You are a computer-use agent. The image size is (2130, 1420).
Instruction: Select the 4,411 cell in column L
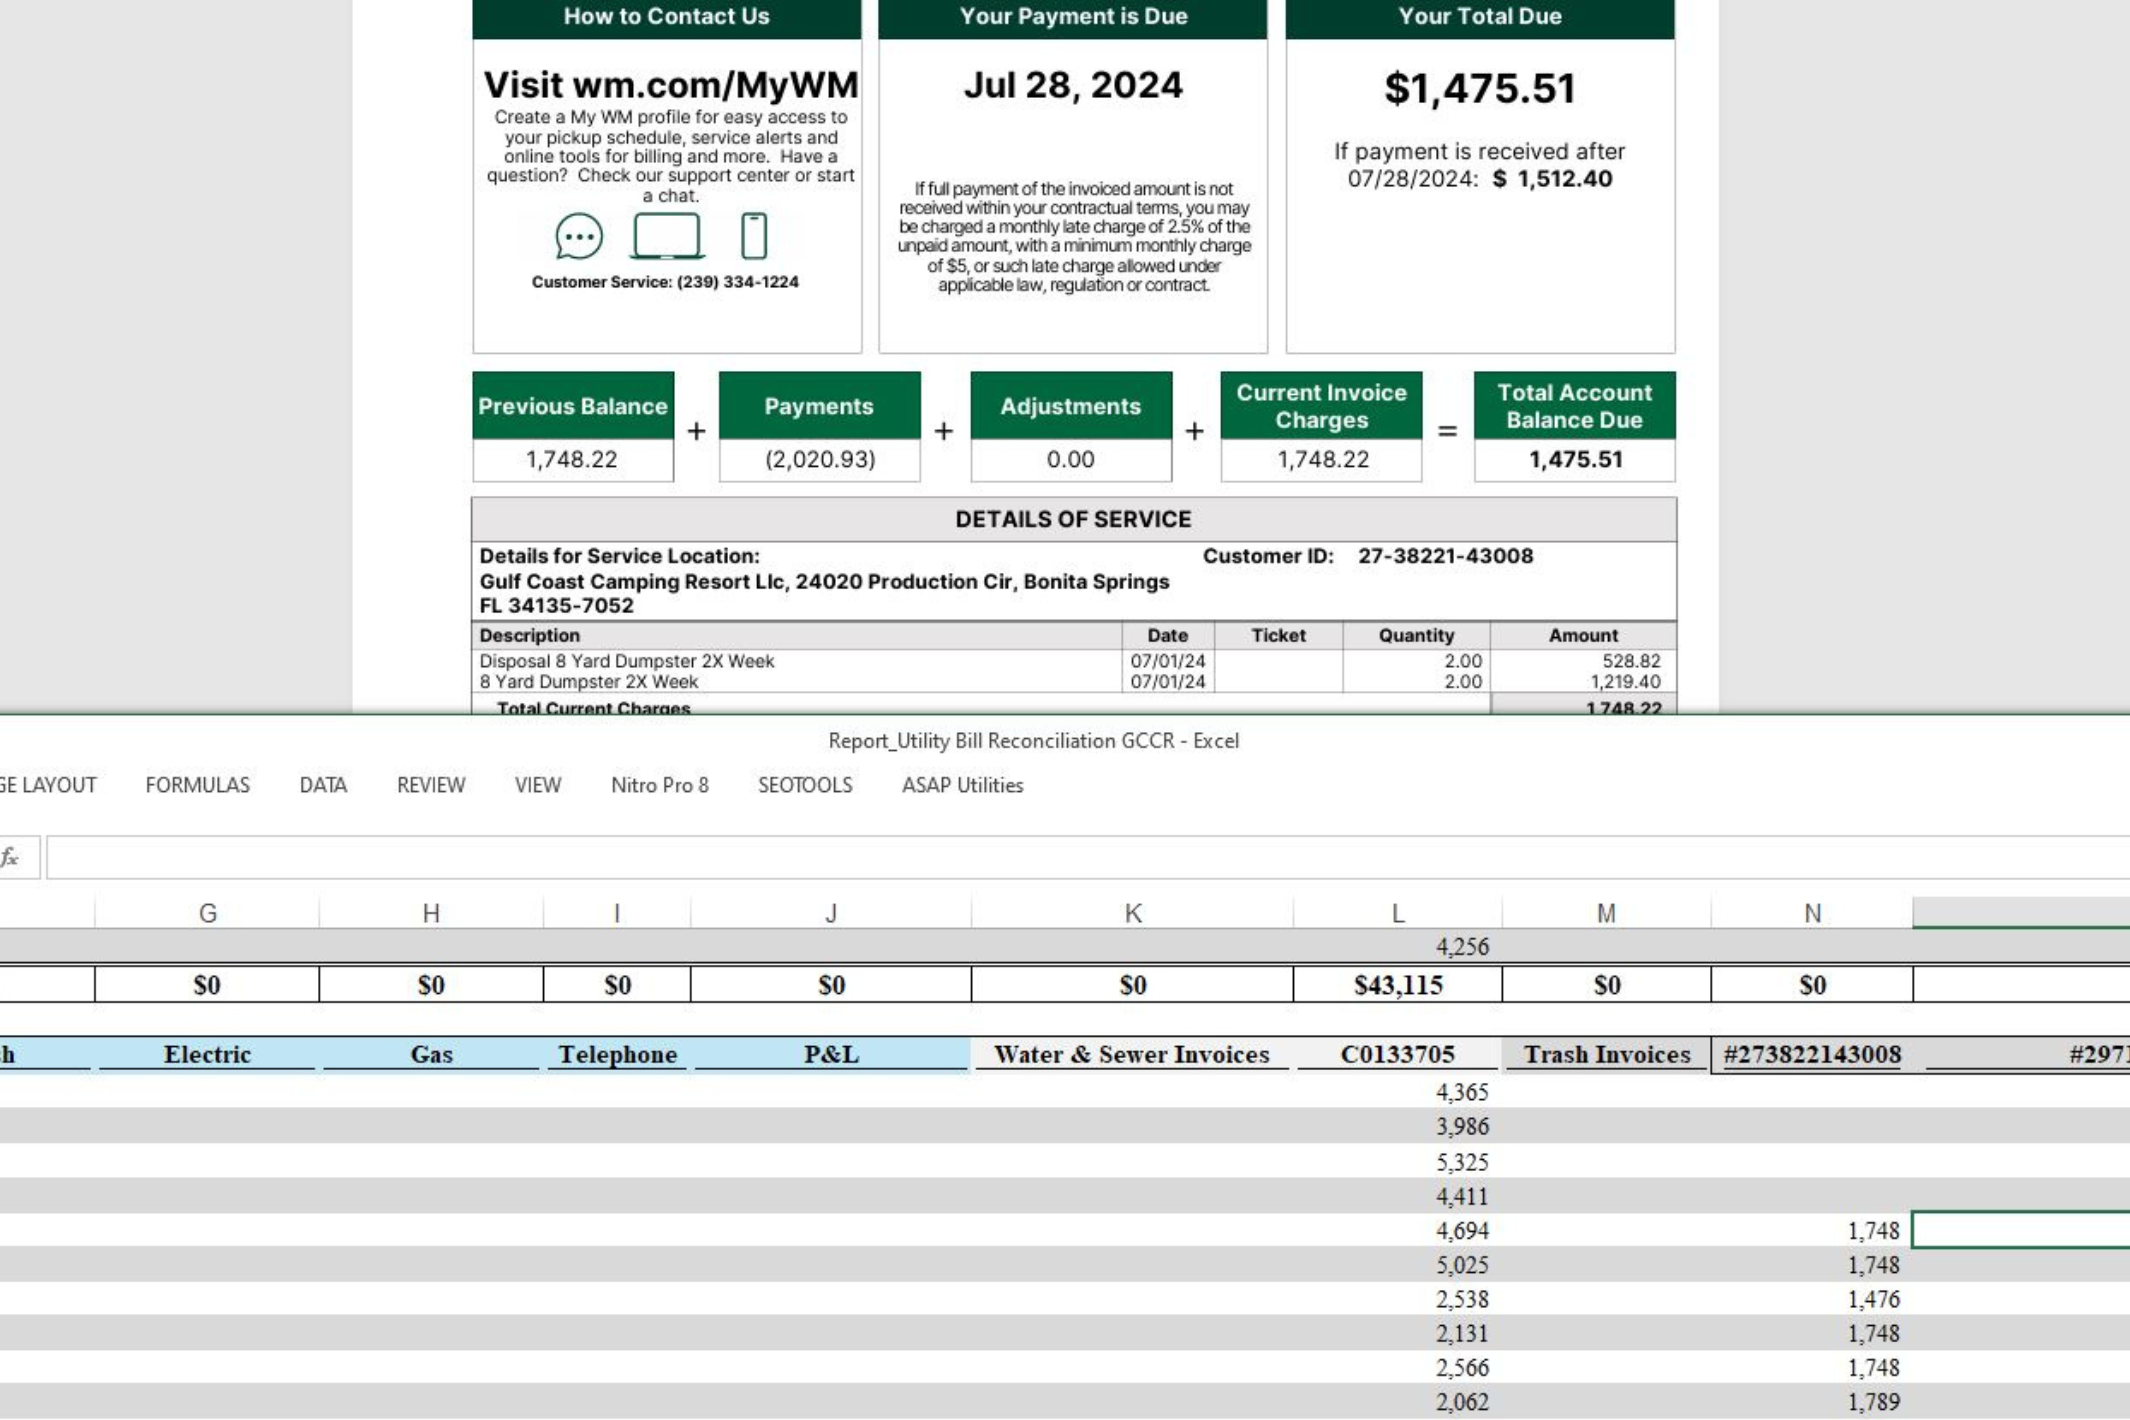click(x=1398, y=1196)
